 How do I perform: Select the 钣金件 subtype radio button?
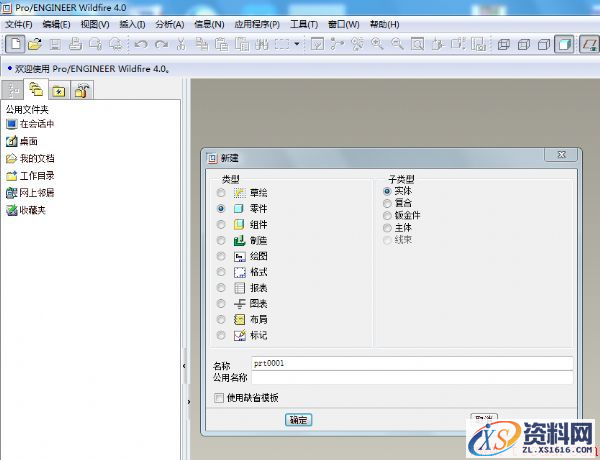[387, 215]
